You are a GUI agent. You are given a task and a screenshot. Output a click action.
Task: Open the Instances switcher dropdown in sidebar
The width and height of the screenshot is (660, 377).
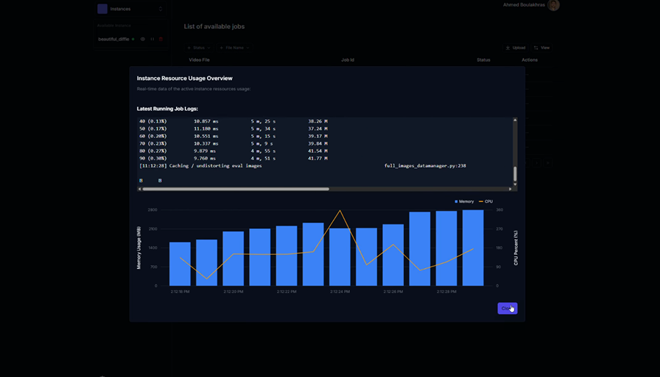click(x=130, y=9)
